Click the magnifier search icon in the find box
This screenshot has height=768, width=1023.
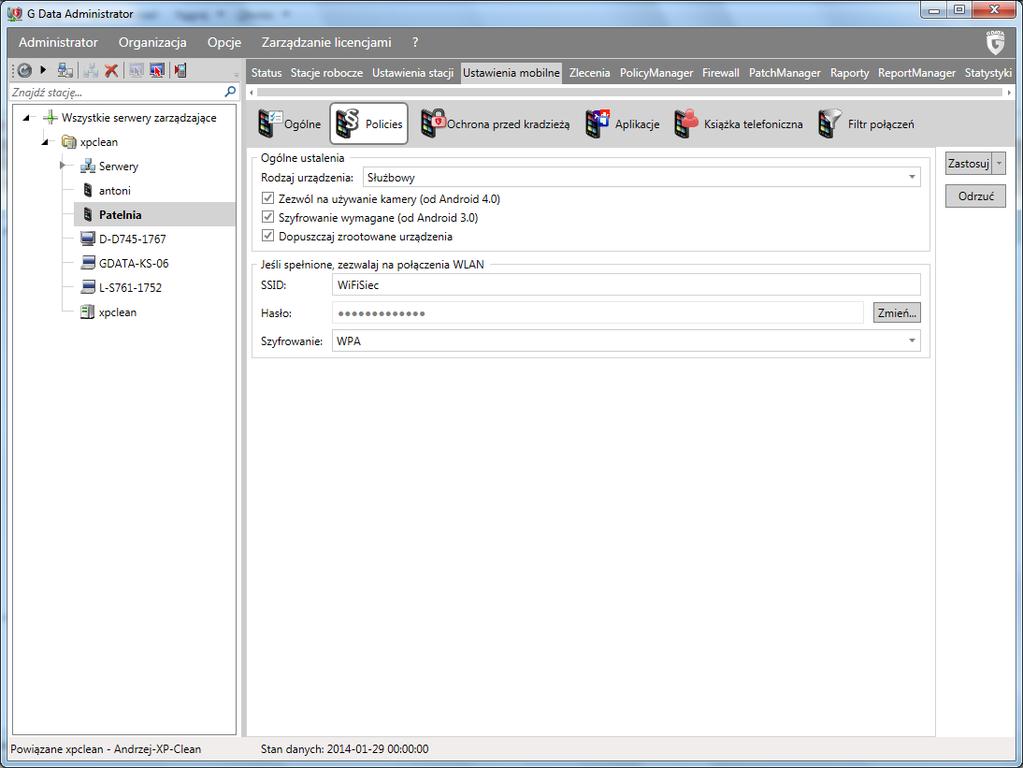[x=230, y=91]
